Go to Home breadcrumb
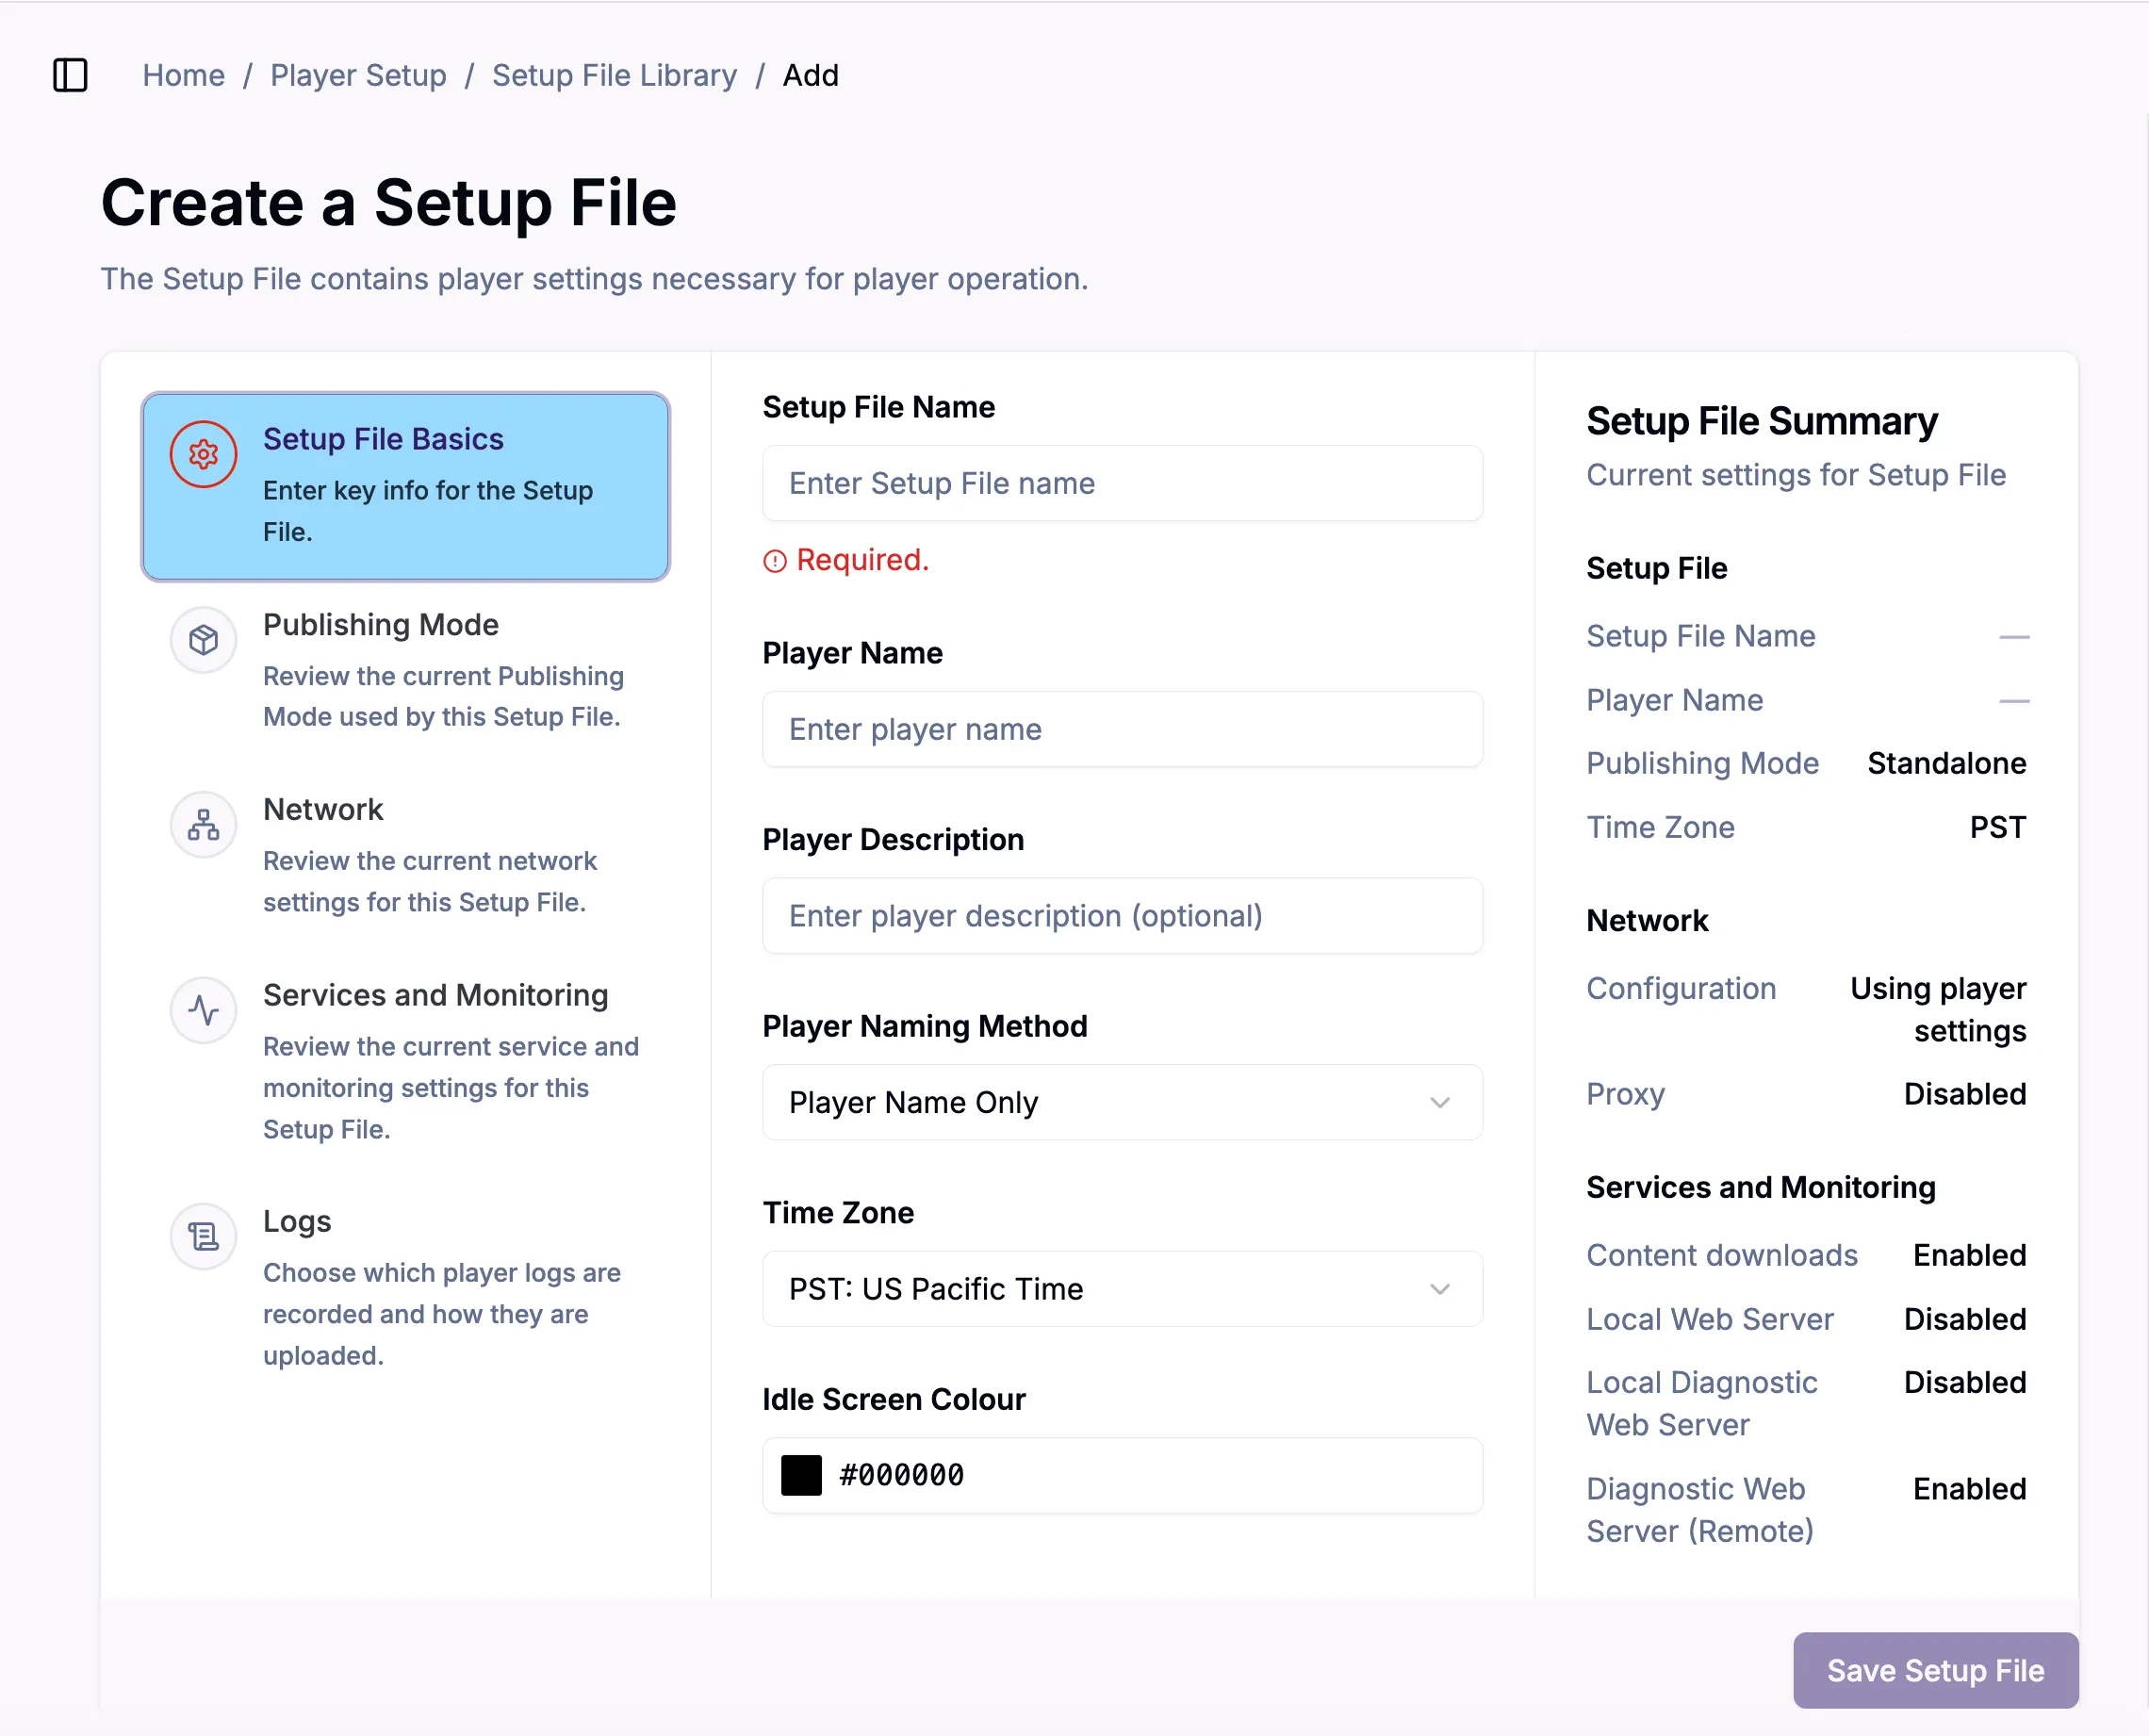 pos(183,75)
